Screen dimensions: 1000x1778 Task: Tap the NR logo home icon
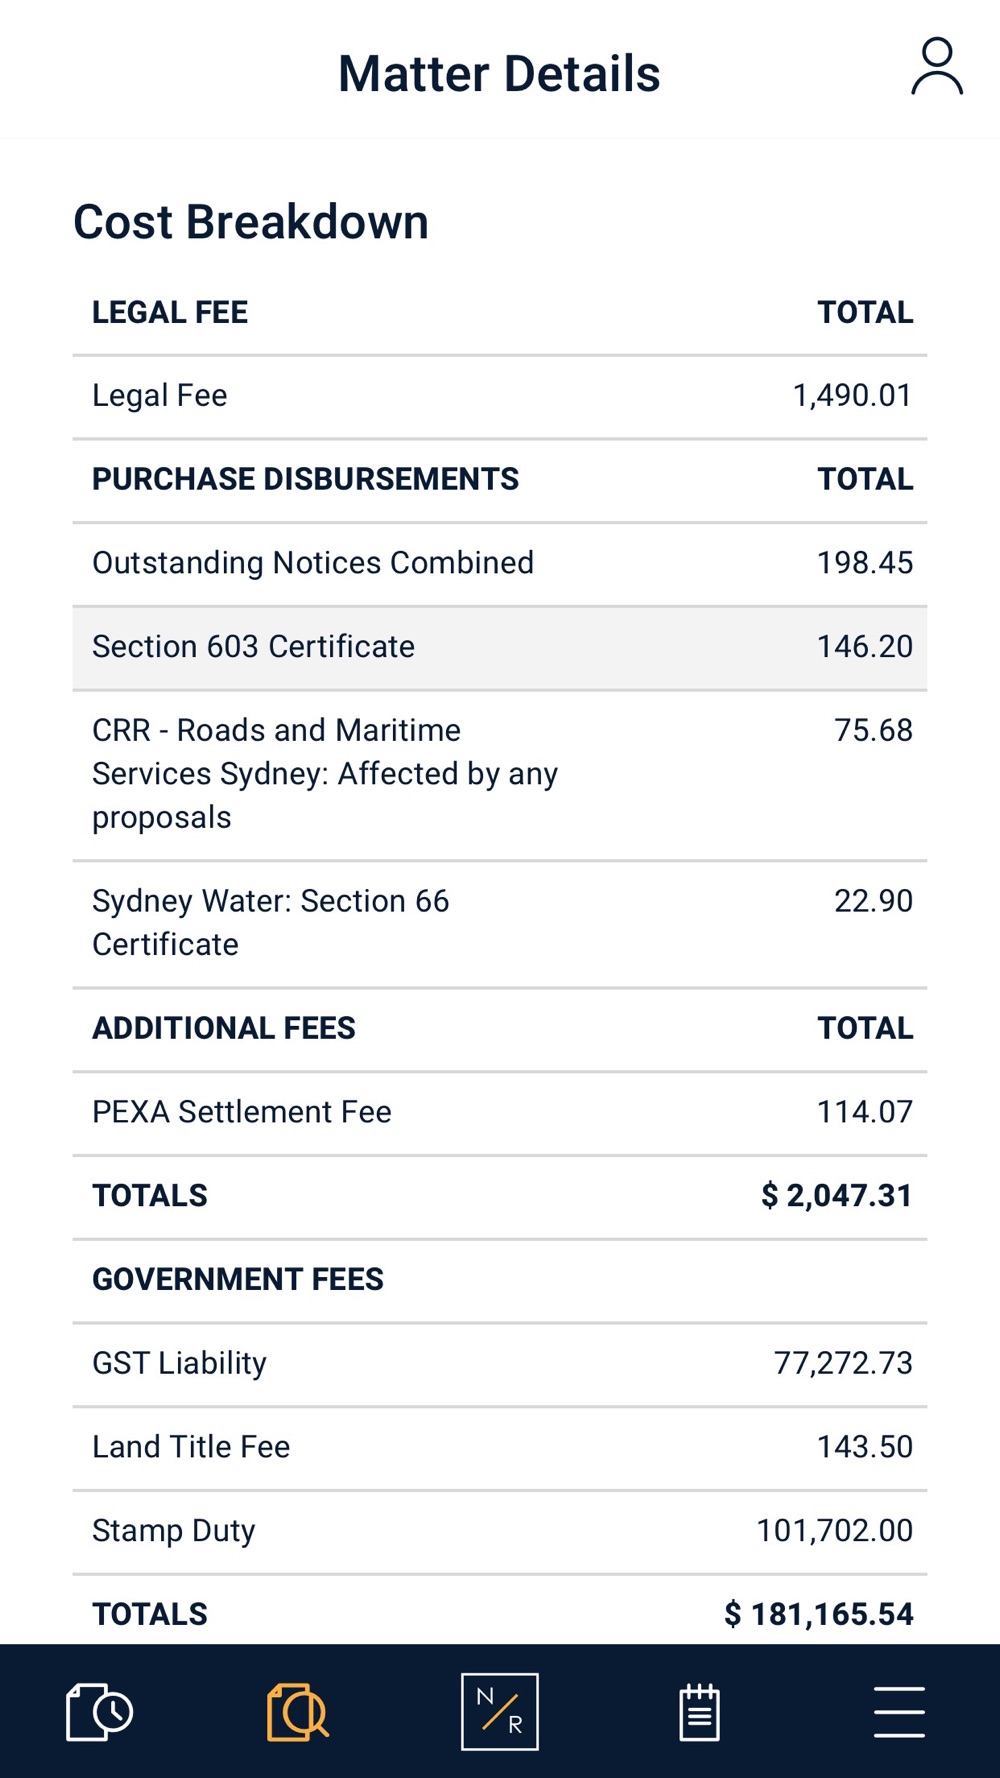click(500, 1712)
